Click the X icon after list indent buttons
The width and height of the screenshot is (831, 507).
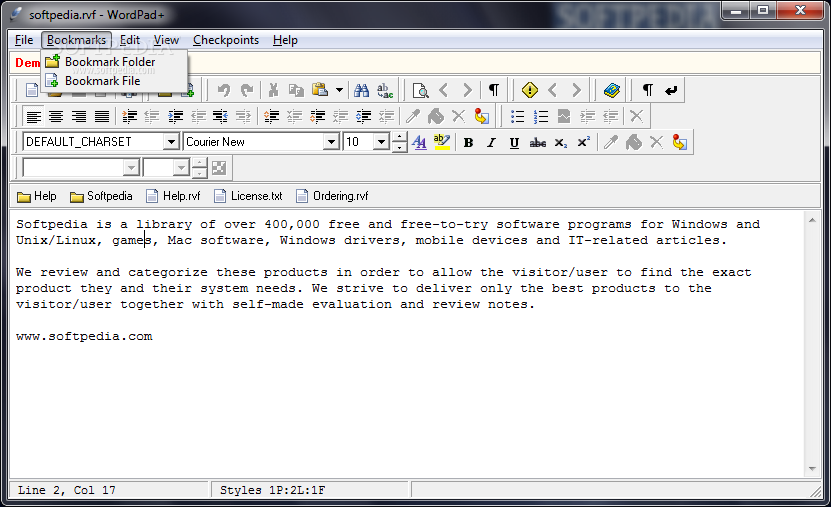pyautogui.click(x=636, y=116)
